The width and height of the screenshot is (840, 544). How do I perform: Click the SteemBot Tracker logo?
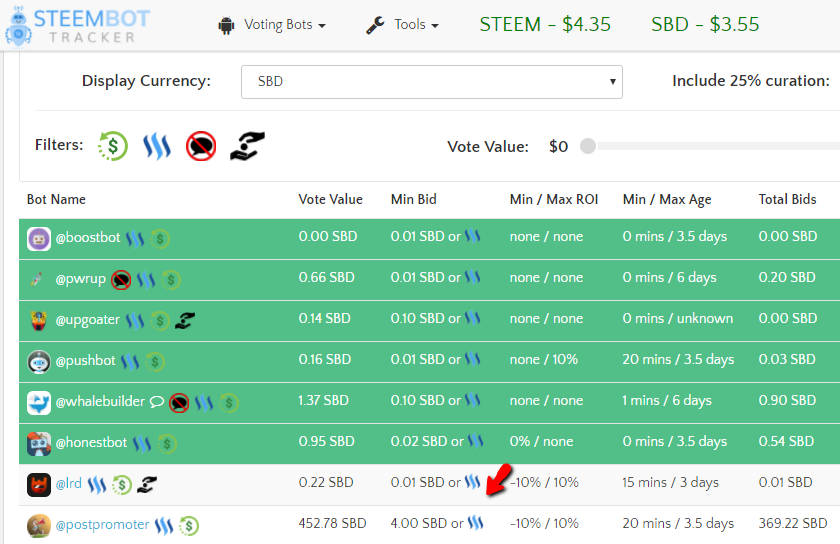click(x=78, y=26)
